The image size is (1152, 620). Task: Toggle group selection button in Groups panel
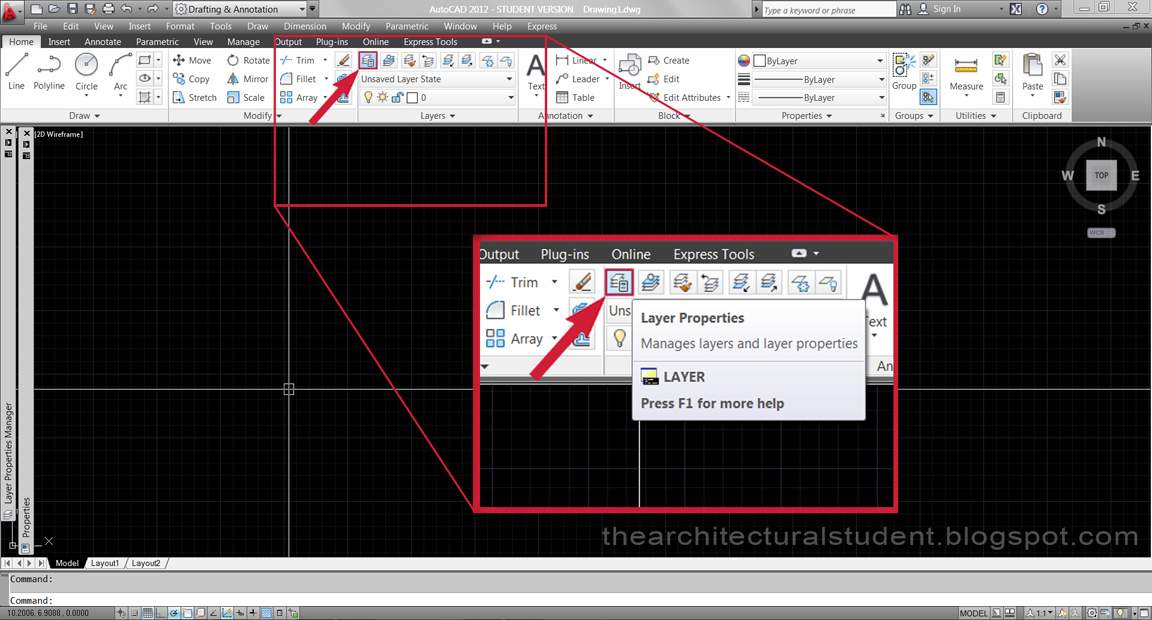929,96
